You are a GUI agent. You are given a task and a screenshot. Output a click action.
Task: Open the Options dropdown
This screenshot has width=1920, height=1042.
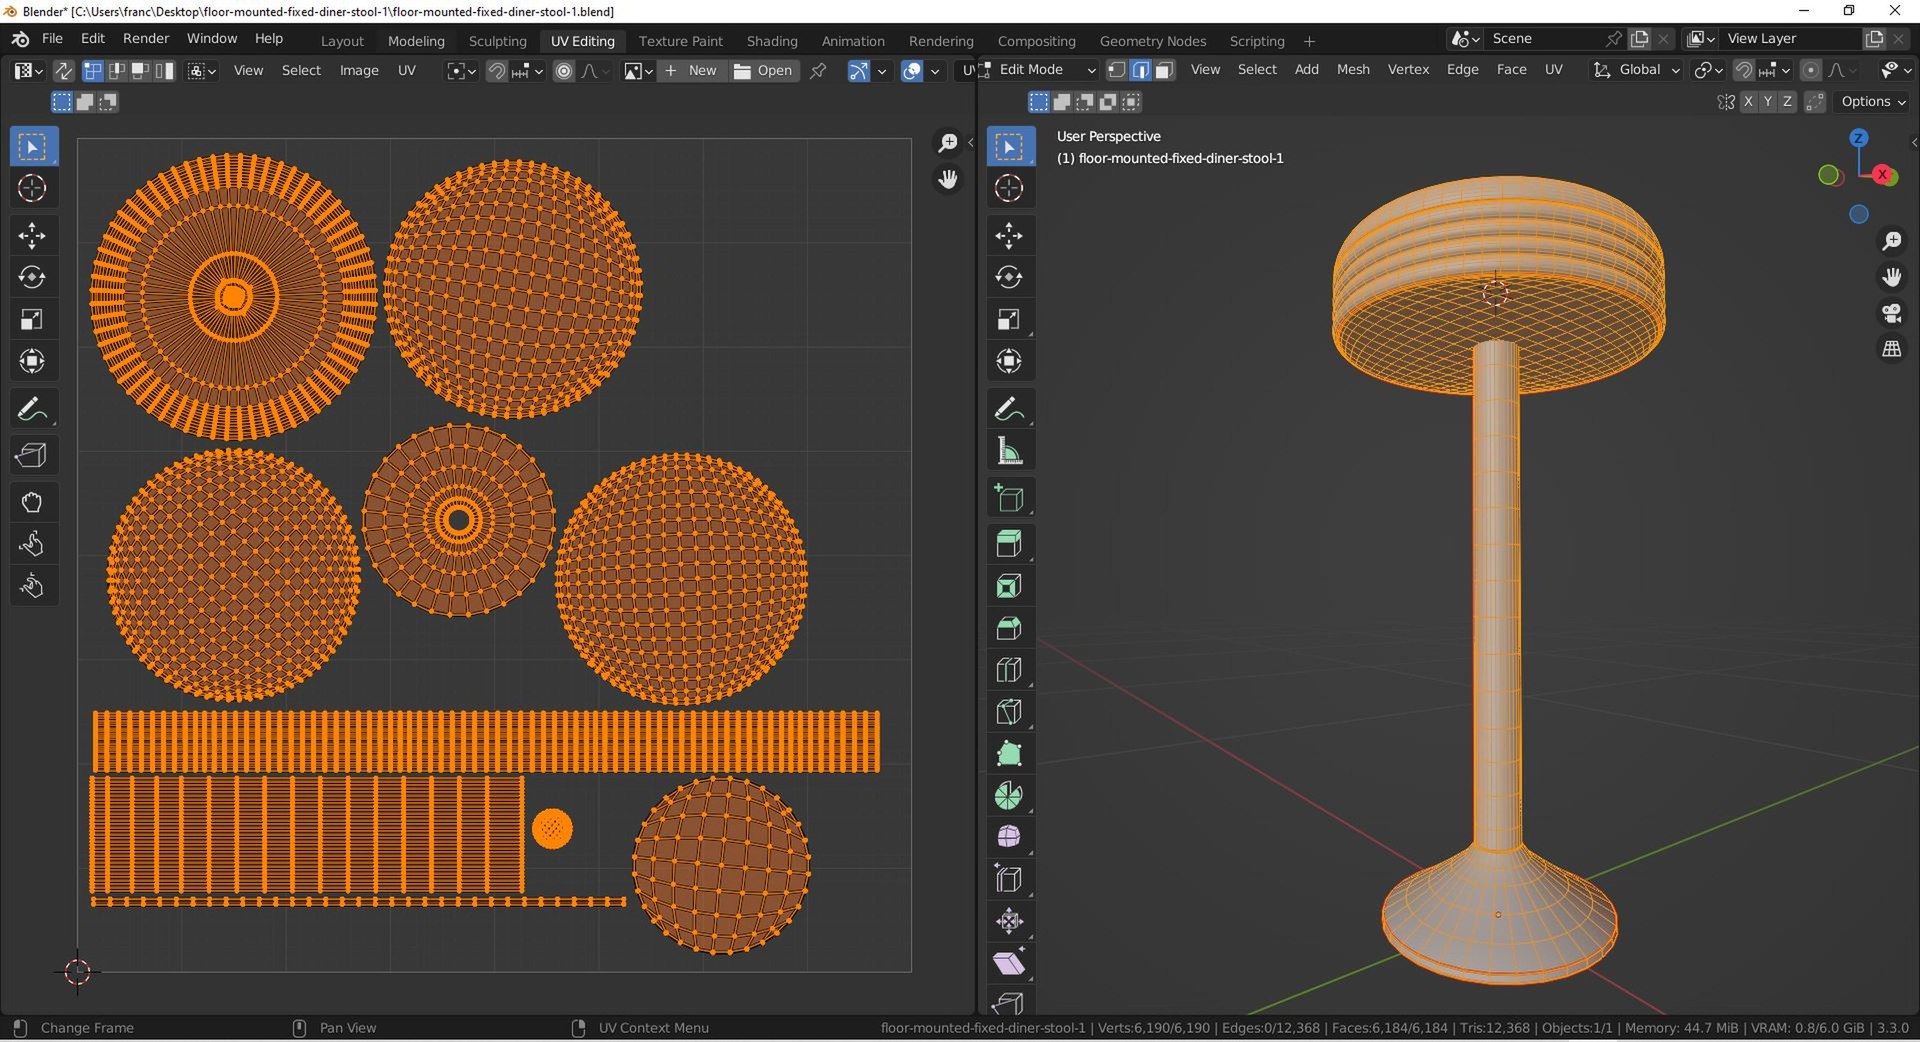point(1873,102)
